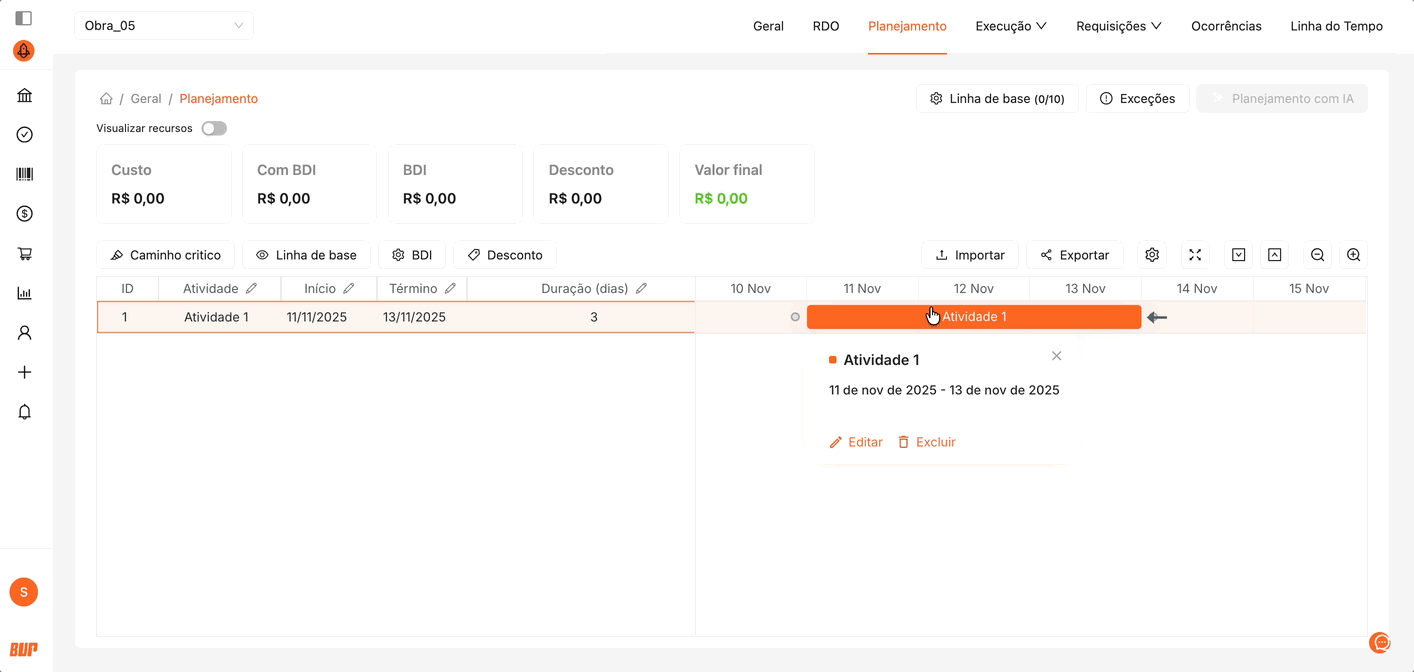Image resolution: width=1414 pixels, height=672 pixels.
Task: Open the Obra_05 project dropdown
Action: (164, 26)
